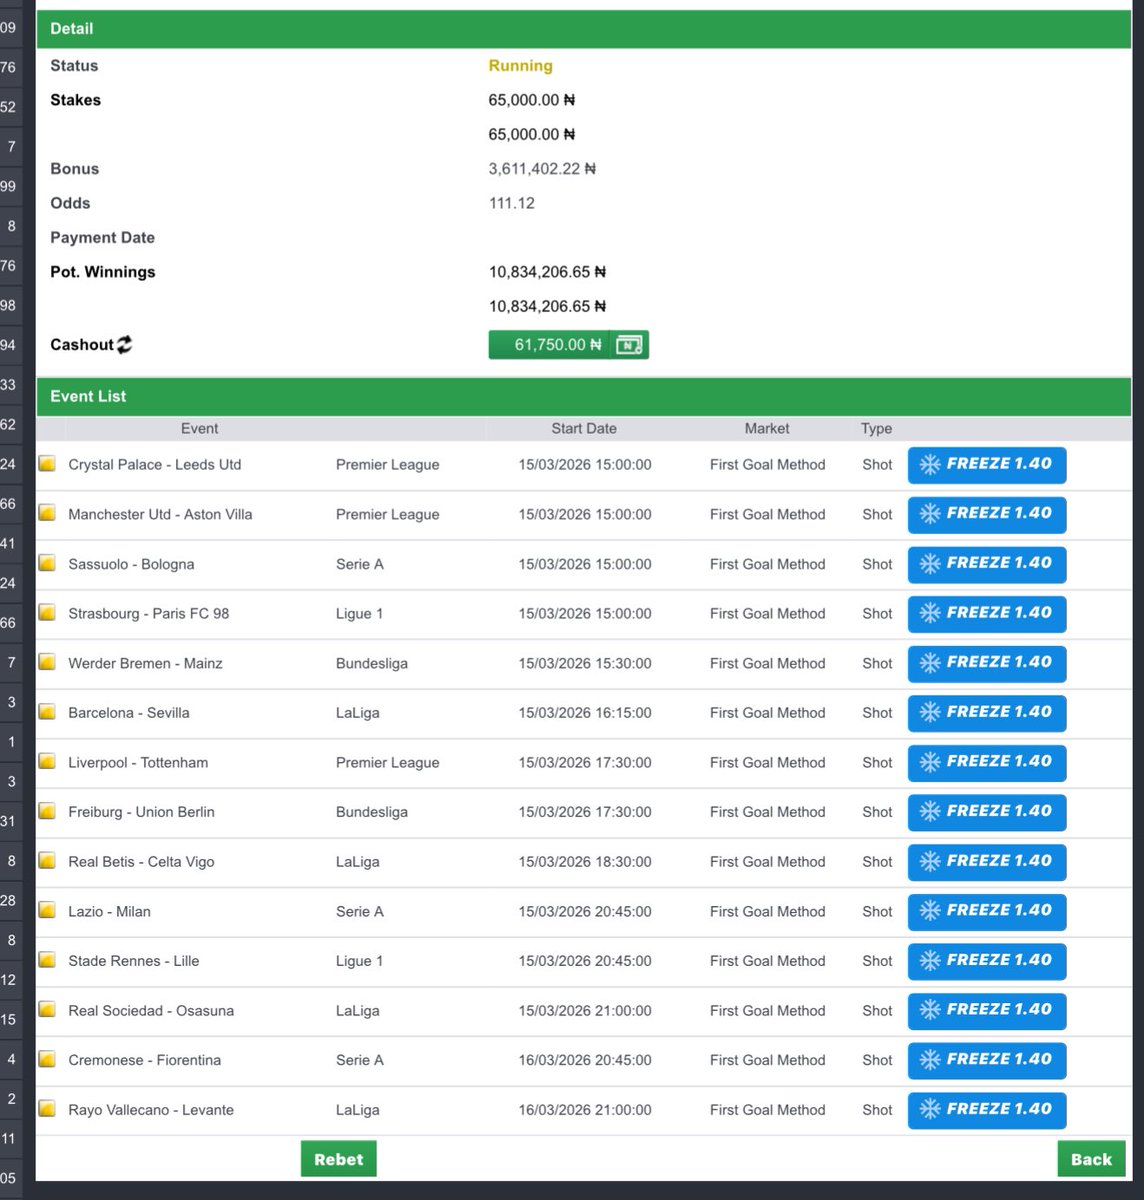1144x1200 pixels.
Task: Click the Running status text
Action: tap(520, 66)
